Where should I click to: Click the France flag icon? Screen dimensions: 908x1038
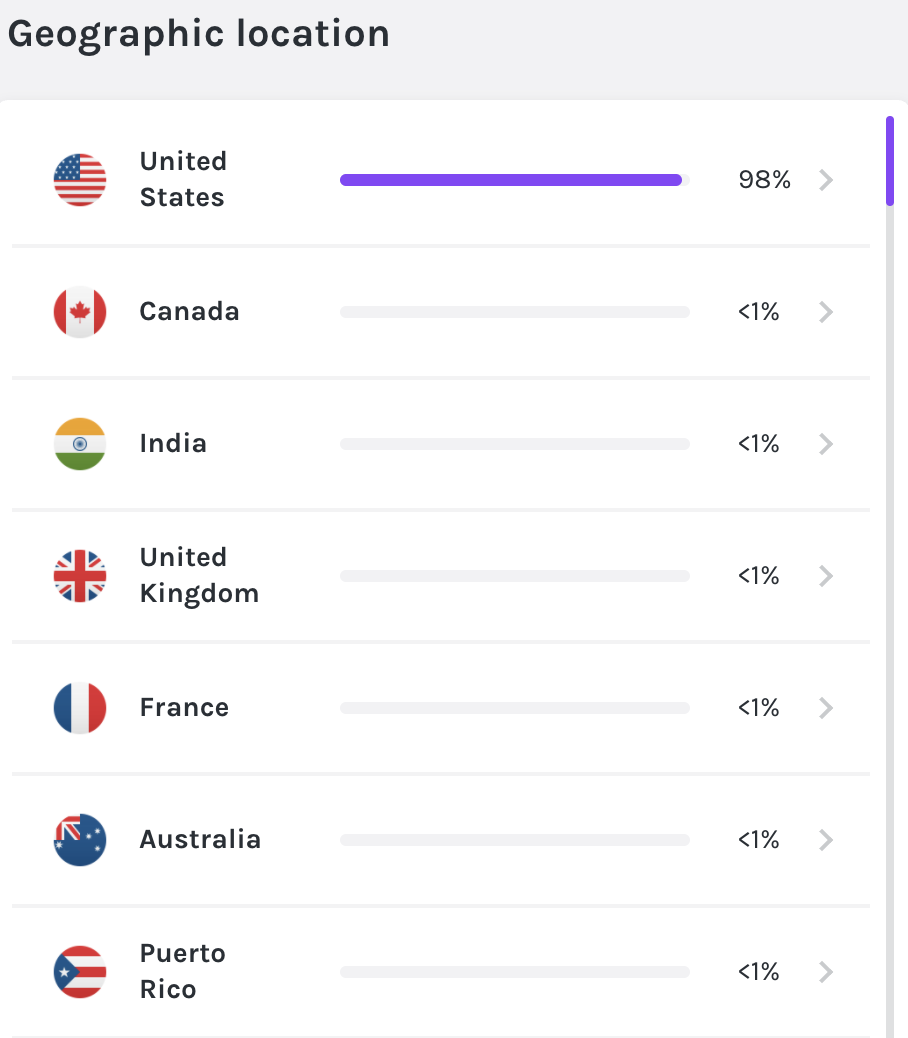(80, 708)
